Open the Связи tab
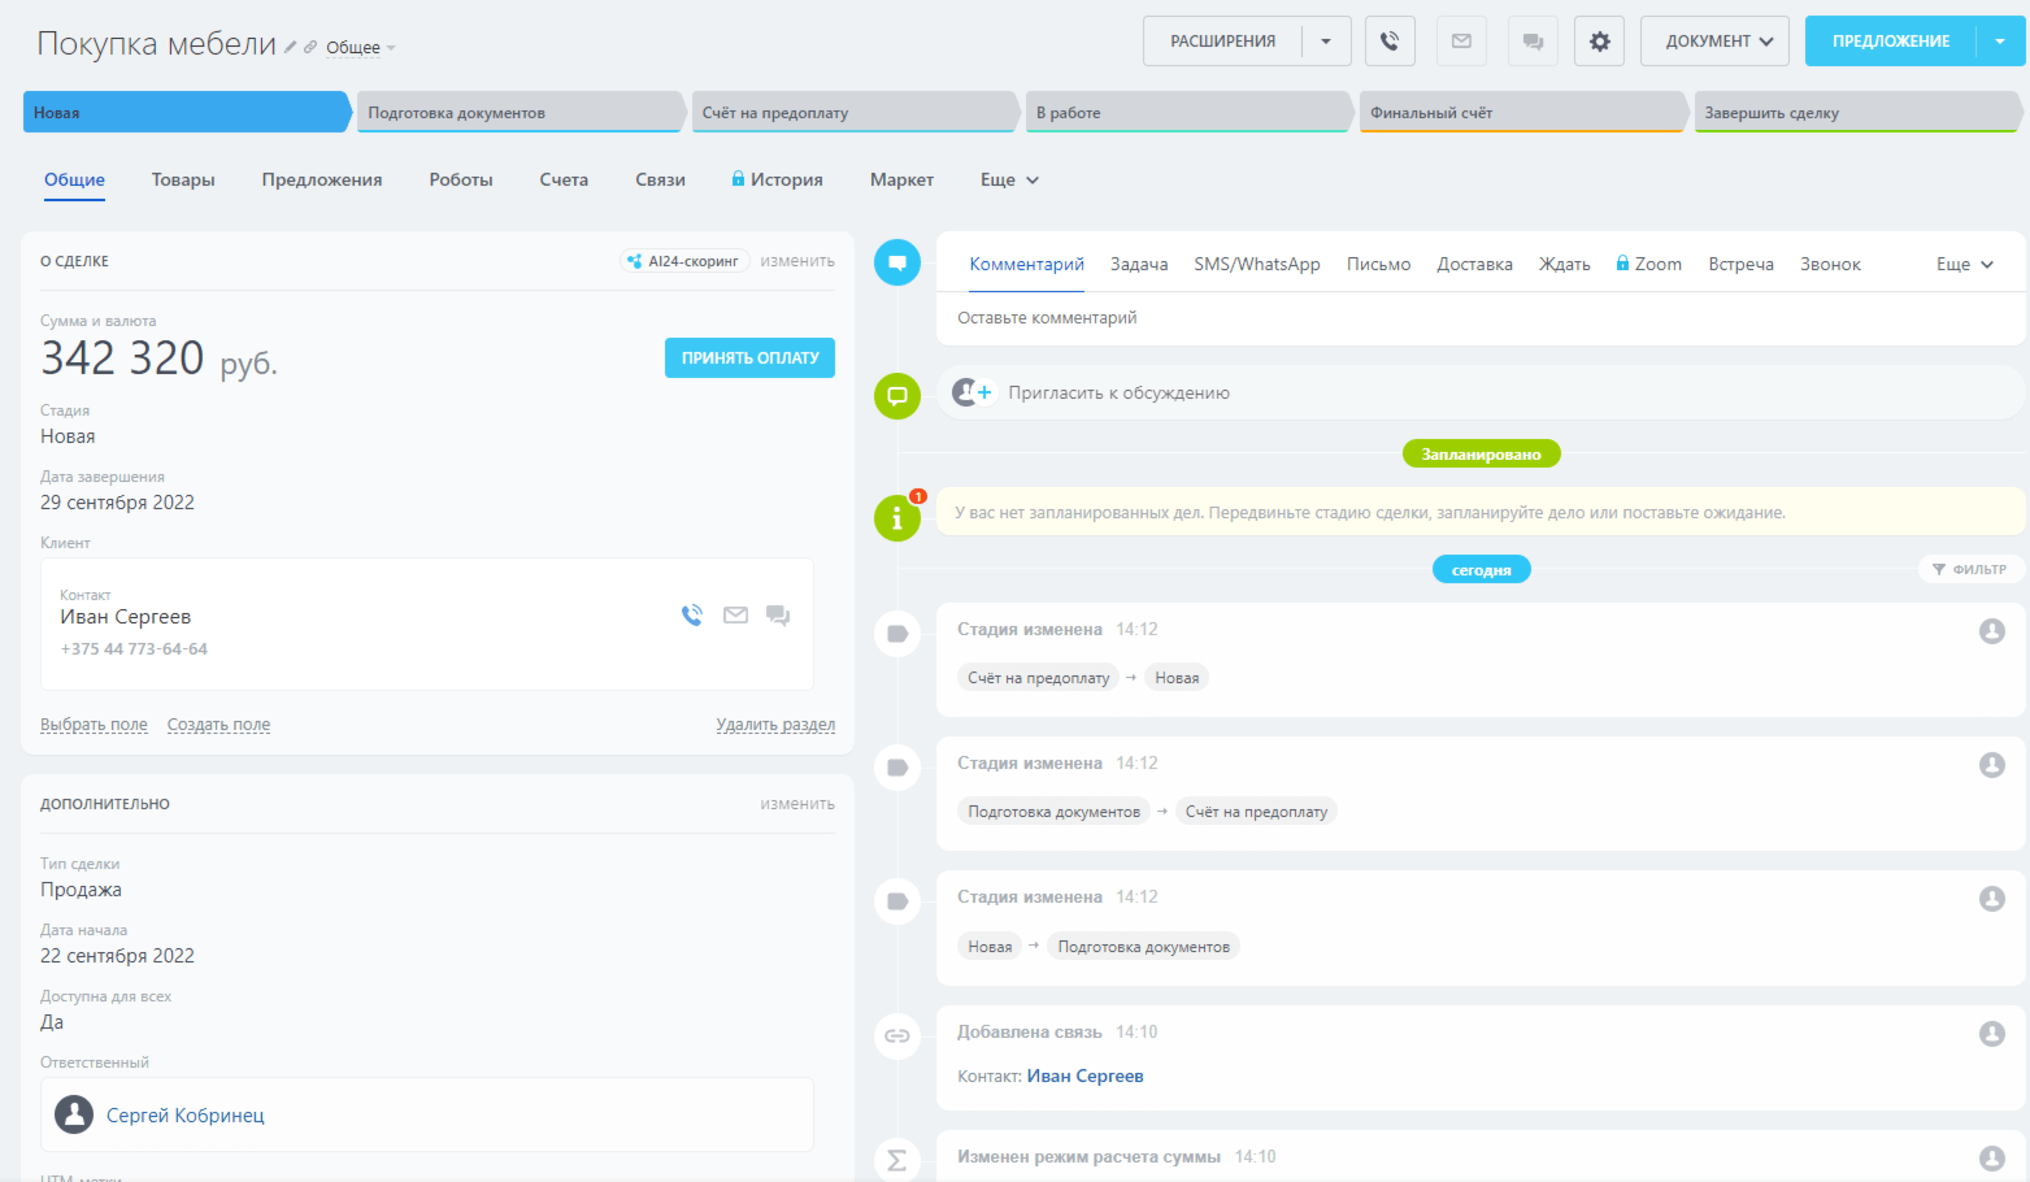The width and height of the screenshot is (2030, 1182). click(660, 180)
